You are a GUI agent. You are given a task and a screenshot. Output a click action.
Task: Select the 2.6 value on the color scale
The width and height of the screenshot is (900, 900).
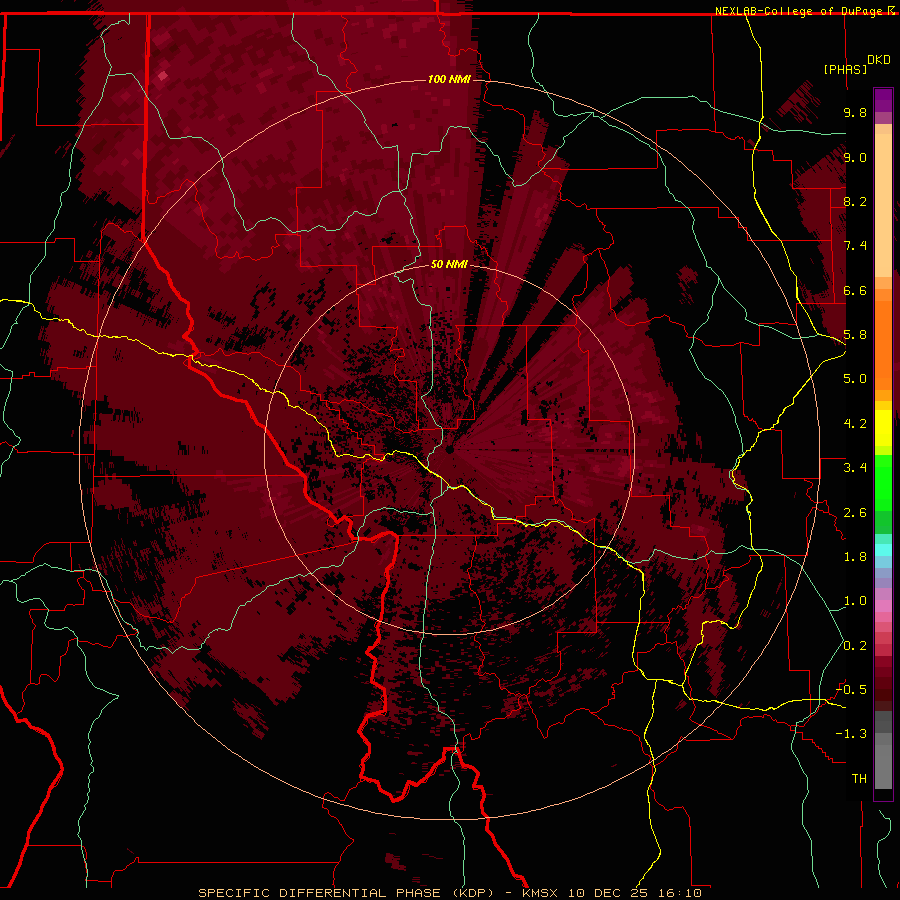tap(855, 513)
